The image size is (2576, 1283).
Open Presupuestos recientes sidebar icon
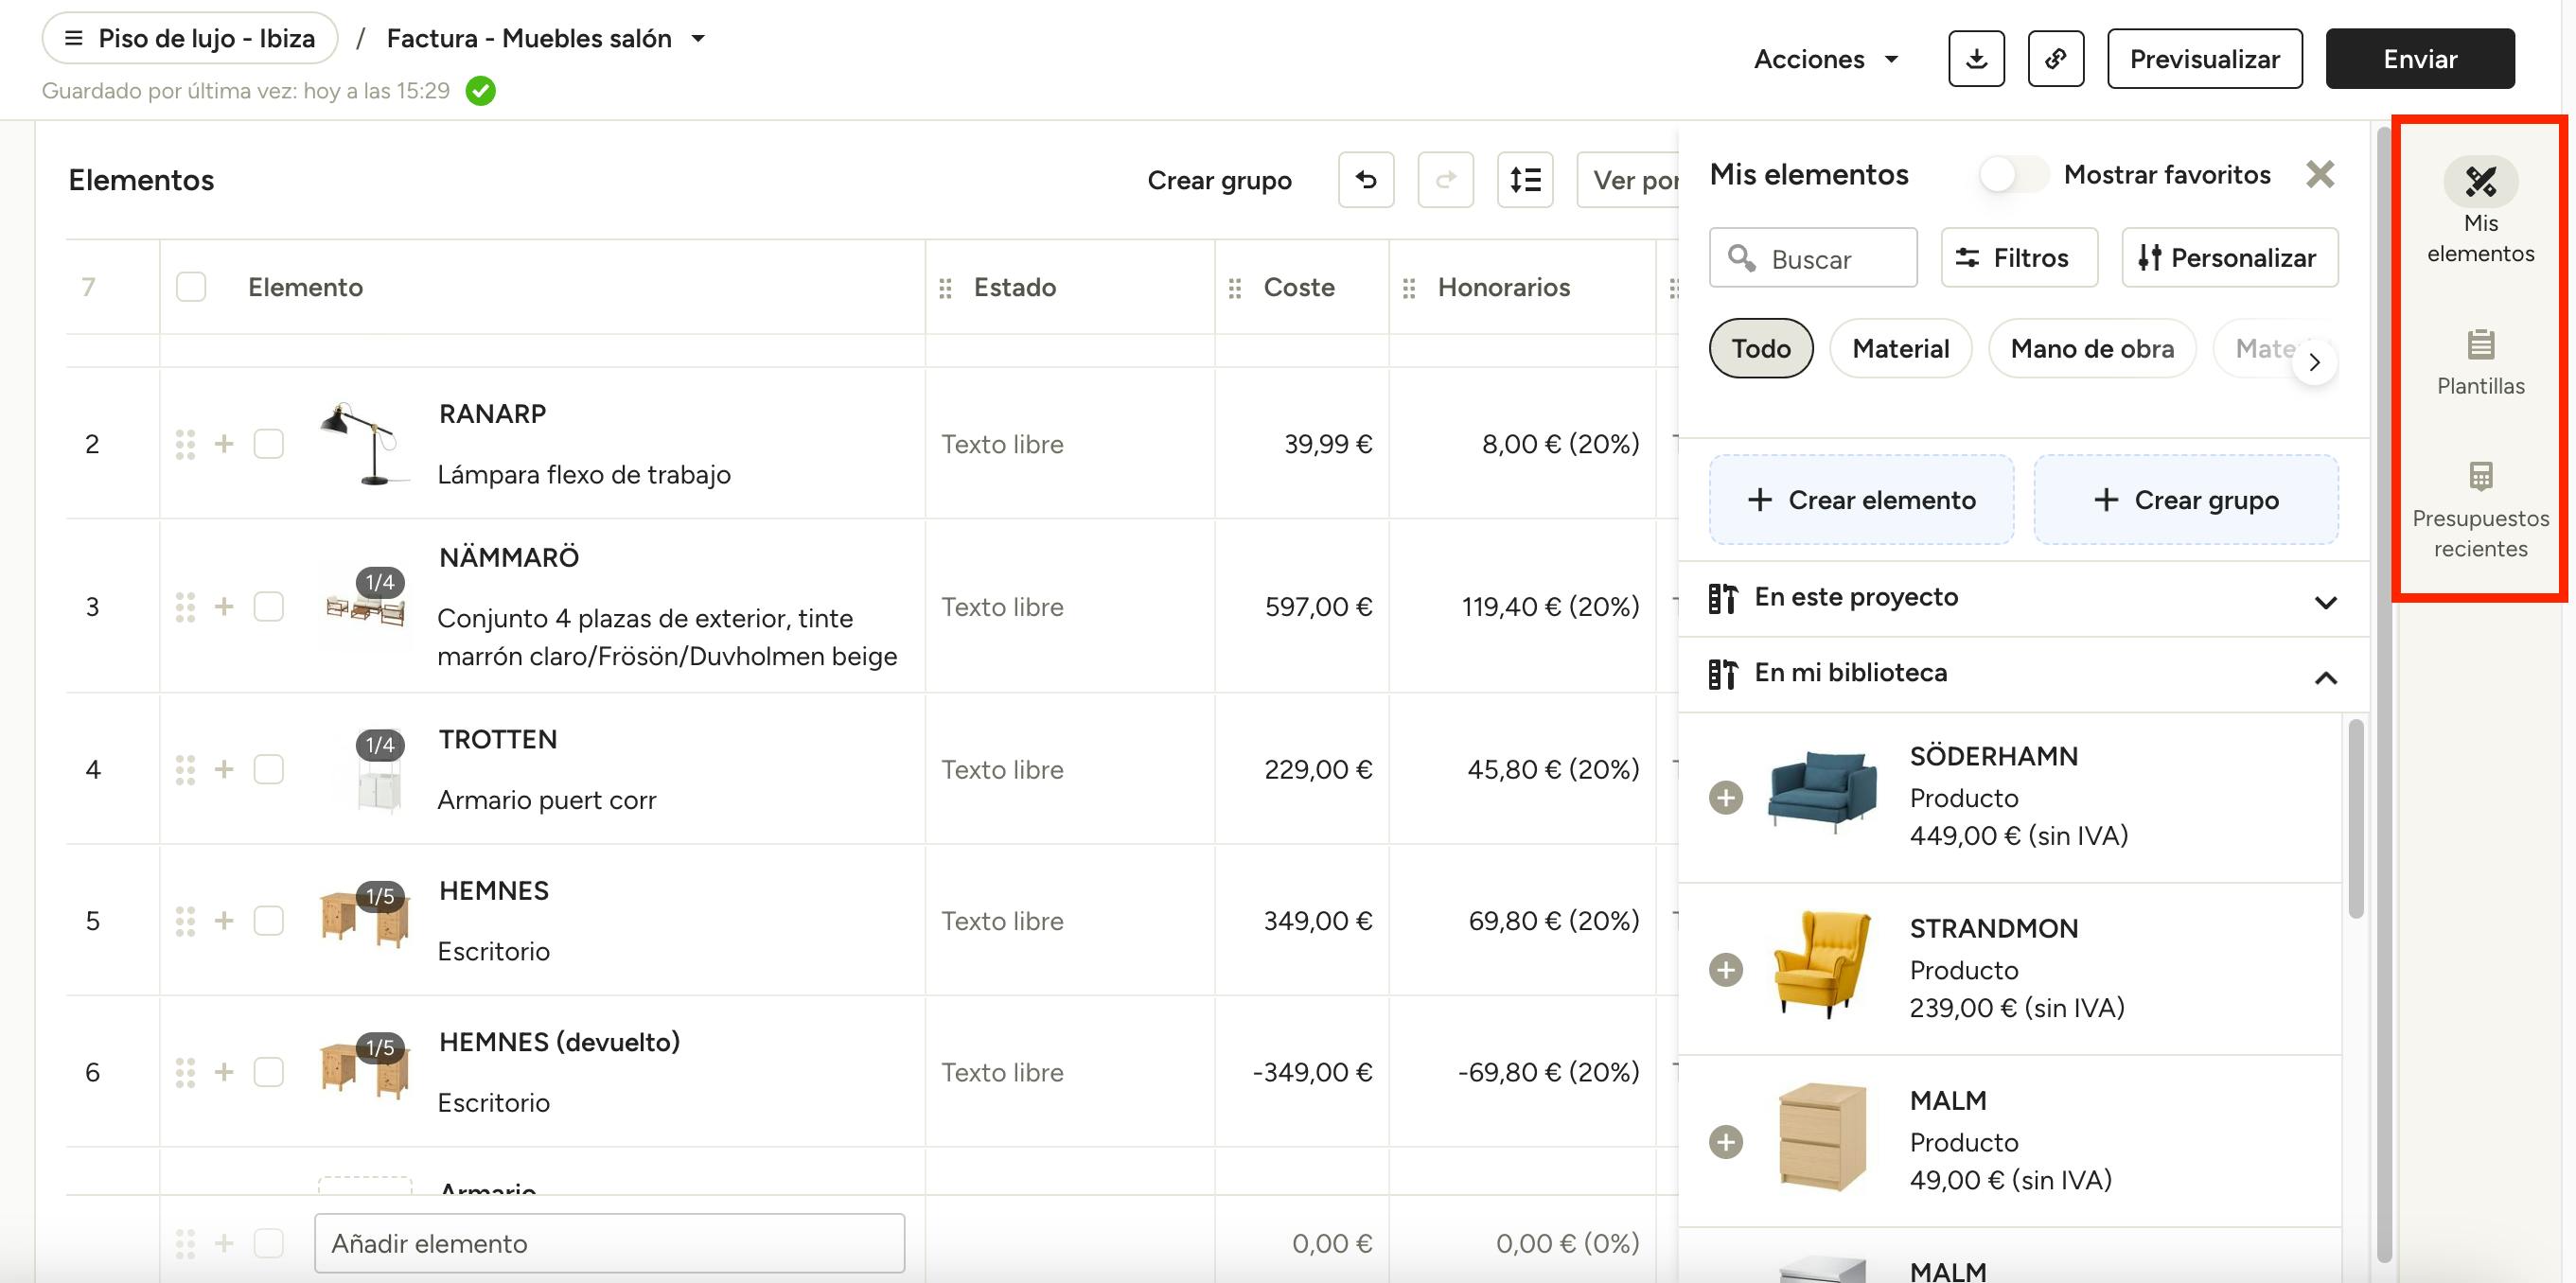(x=2480, y=508)
